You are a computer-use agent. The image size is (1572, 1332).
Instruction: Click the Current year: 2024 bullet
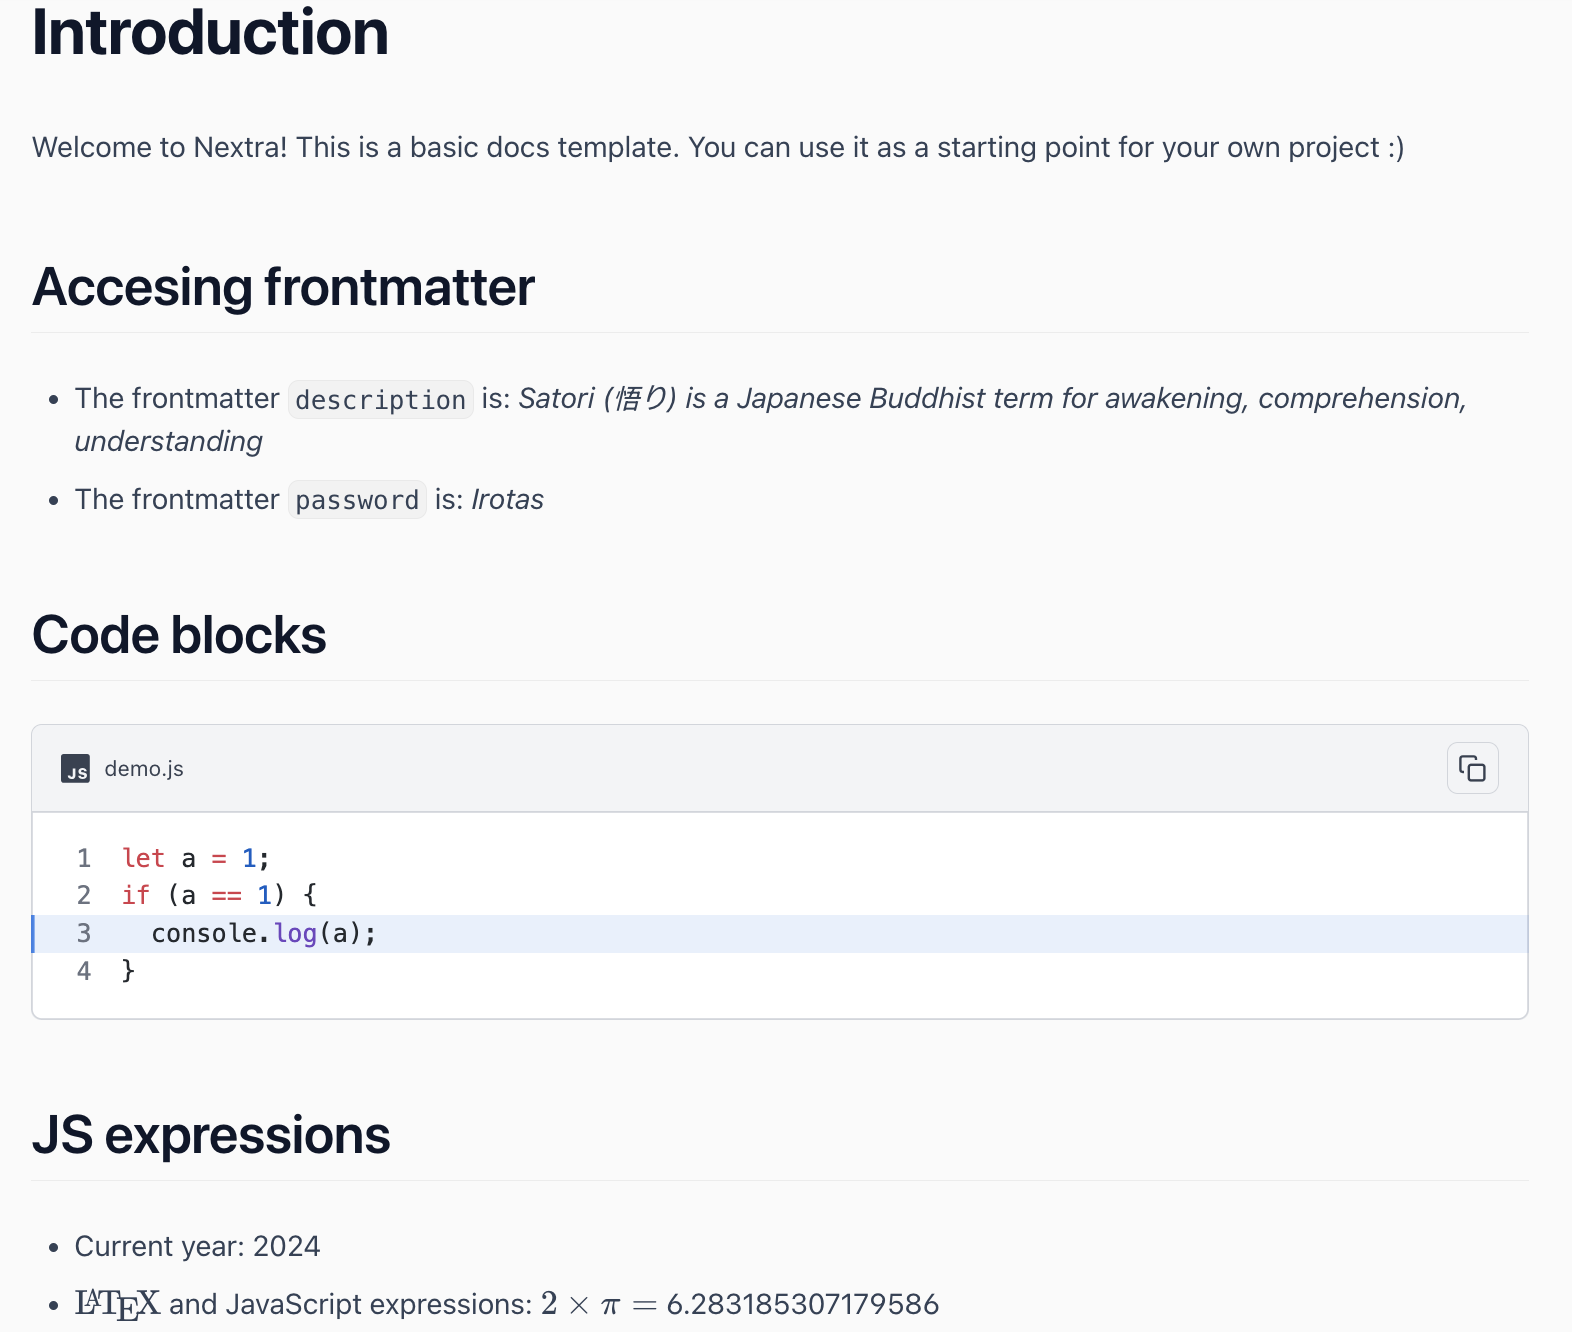click(197, 1246)
